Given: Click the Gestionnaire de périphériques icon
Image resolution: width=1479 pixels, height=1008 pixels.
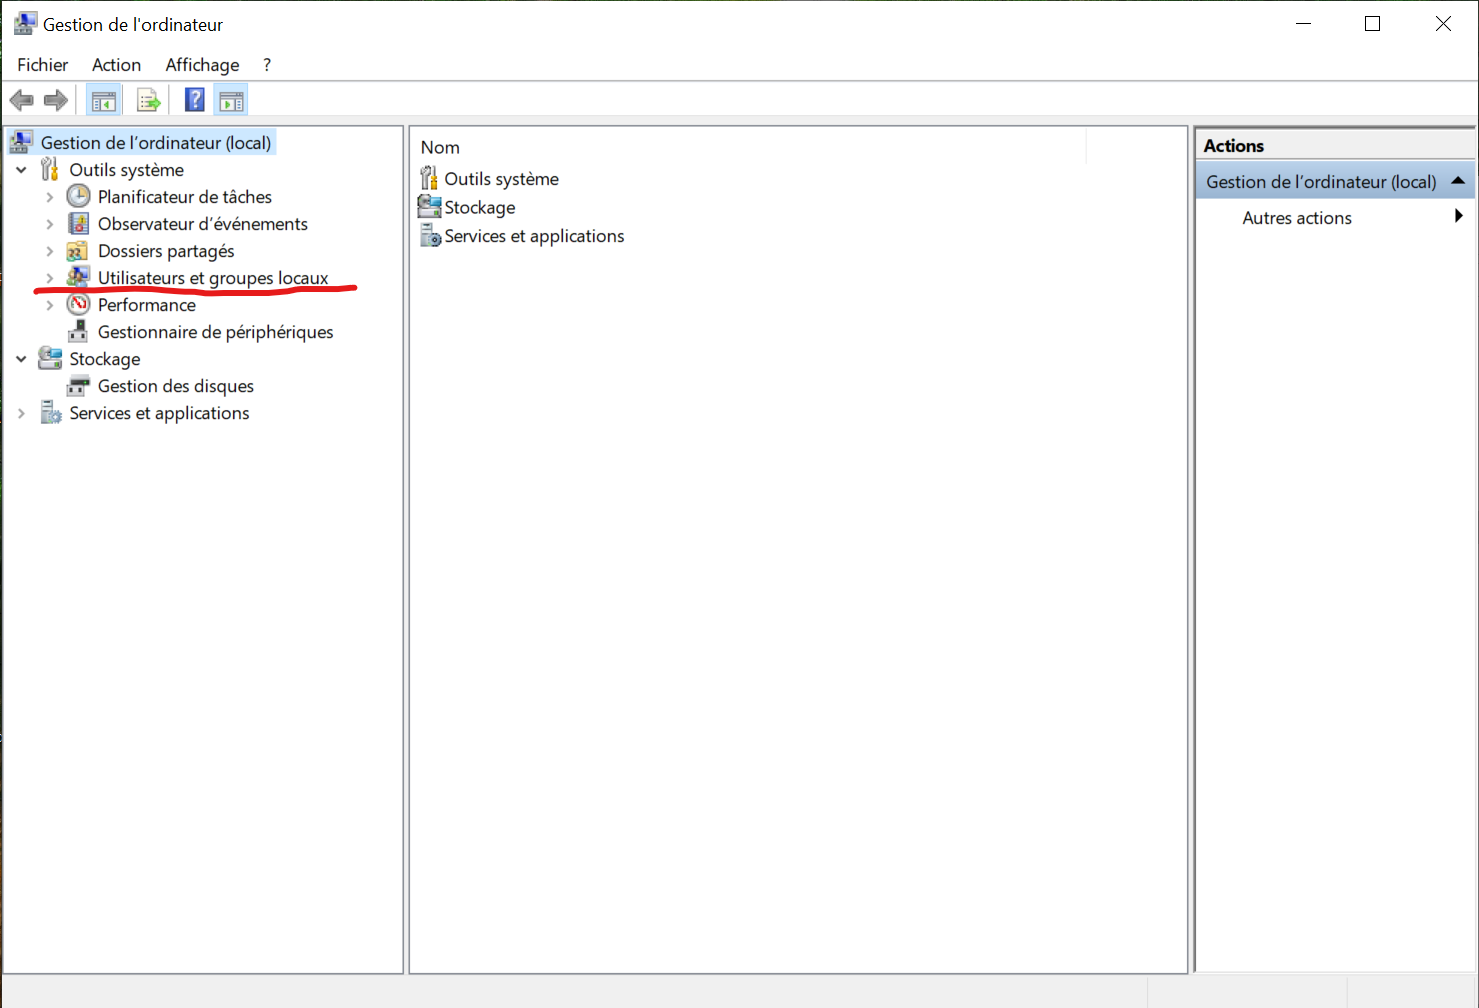Looking at the screenshot, I should pos(78,332).
